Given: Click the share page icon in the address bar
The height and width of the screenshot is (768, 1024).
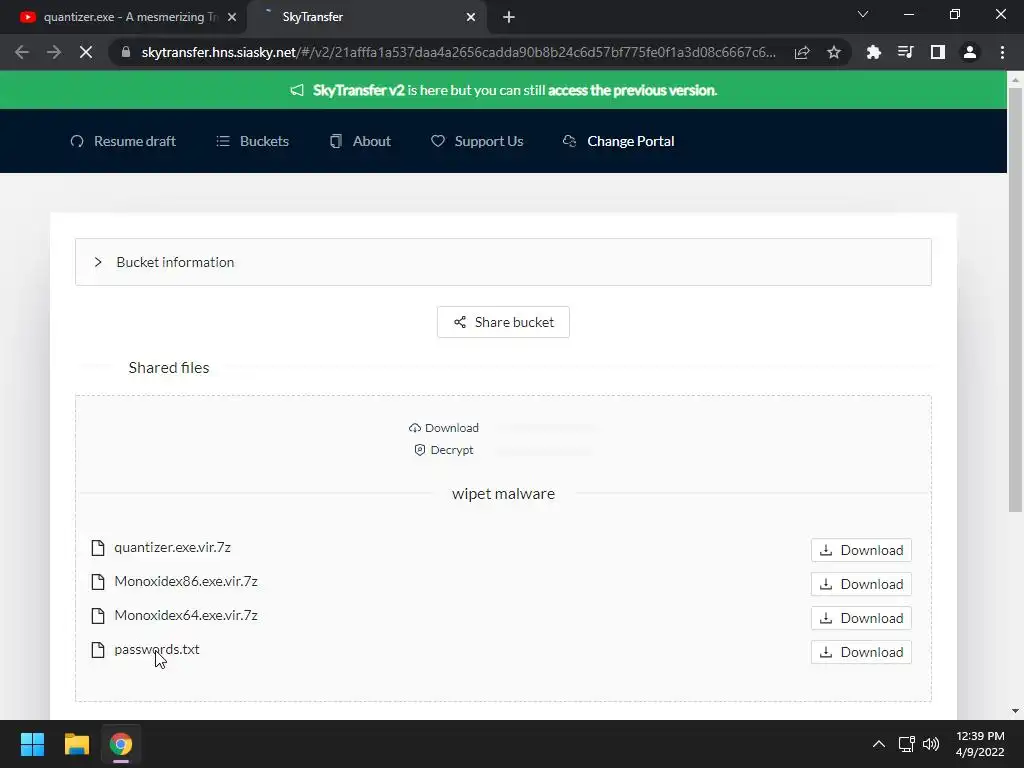Looking at the screenshot, I should click(x=802, y=52).
